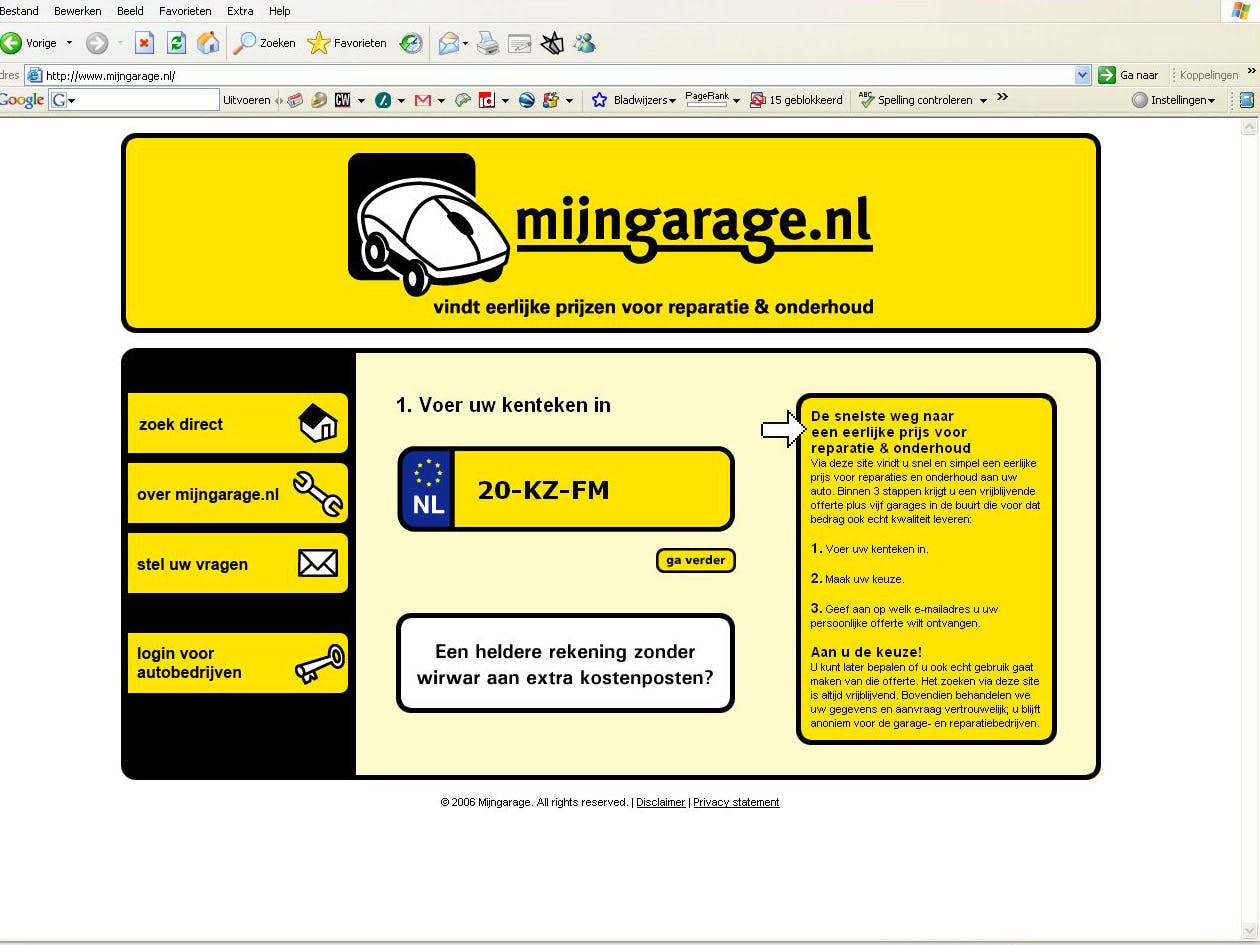Click the house icon next to zoek direct
Screen dimensions: 1260x945
[x=318, y=423]
